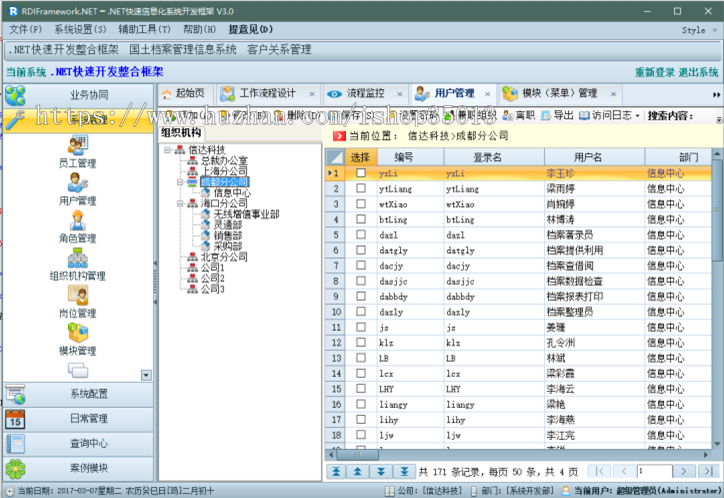This screenshot has width=724, height=498.
Task: Click last page pager button
Action: pos(708,471)
